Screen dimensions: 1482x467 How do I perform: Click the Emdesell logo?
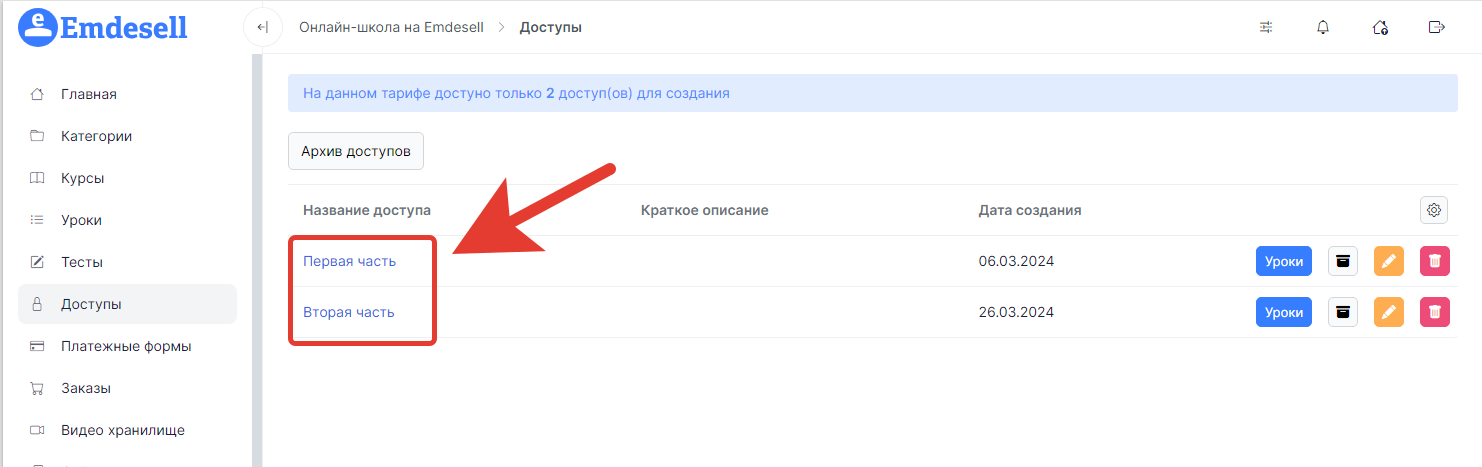click(104, 27)
